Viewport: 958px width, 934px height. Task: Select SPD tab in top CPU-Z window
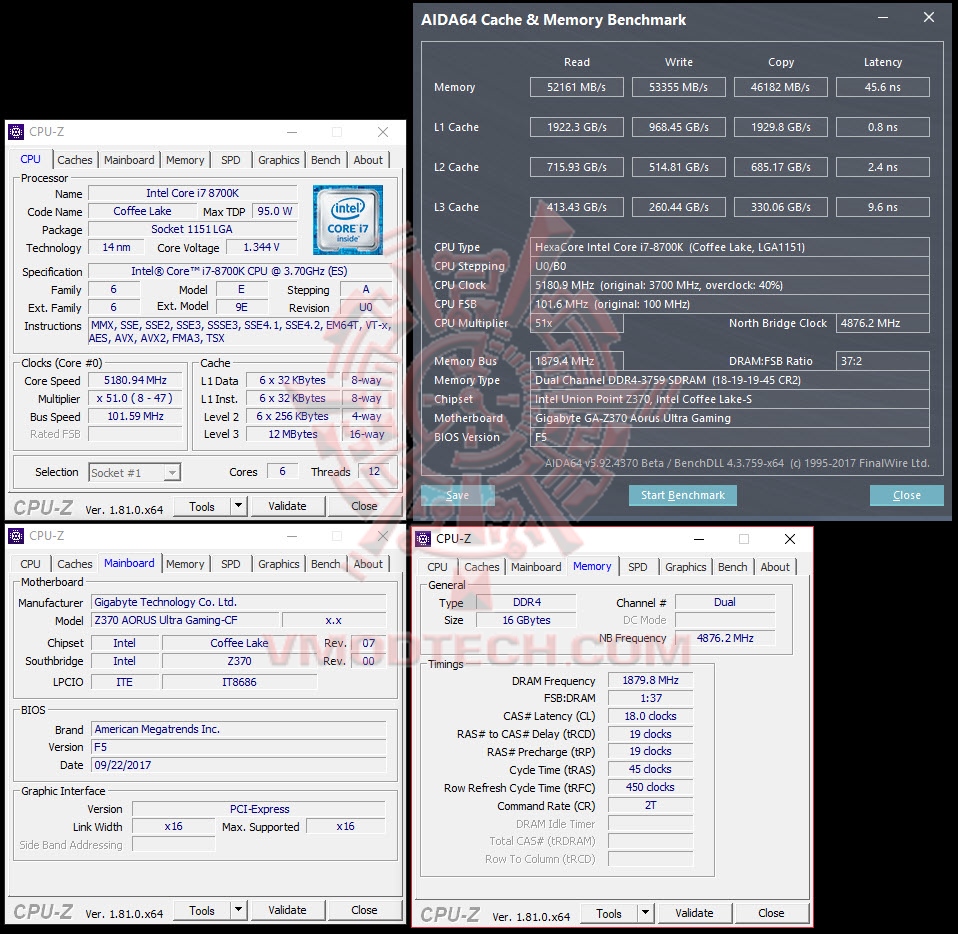230,160
